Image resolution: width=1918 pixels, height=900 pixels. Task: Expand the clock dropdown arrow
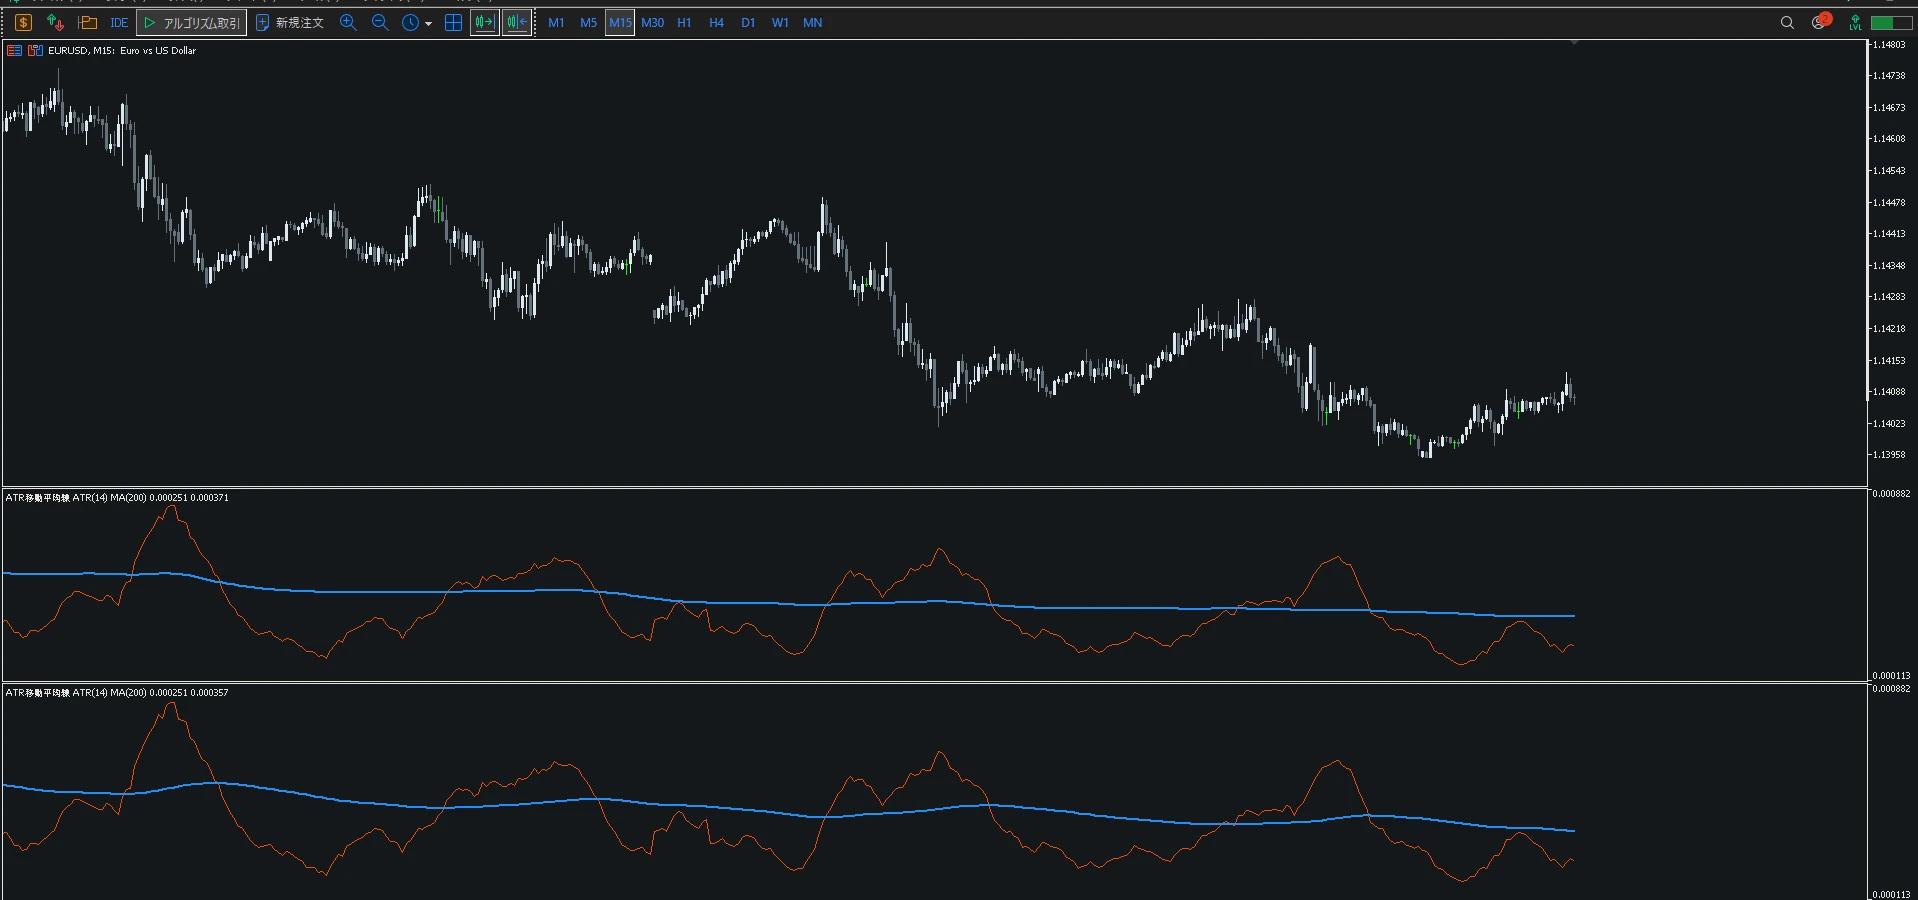(428, 23)
